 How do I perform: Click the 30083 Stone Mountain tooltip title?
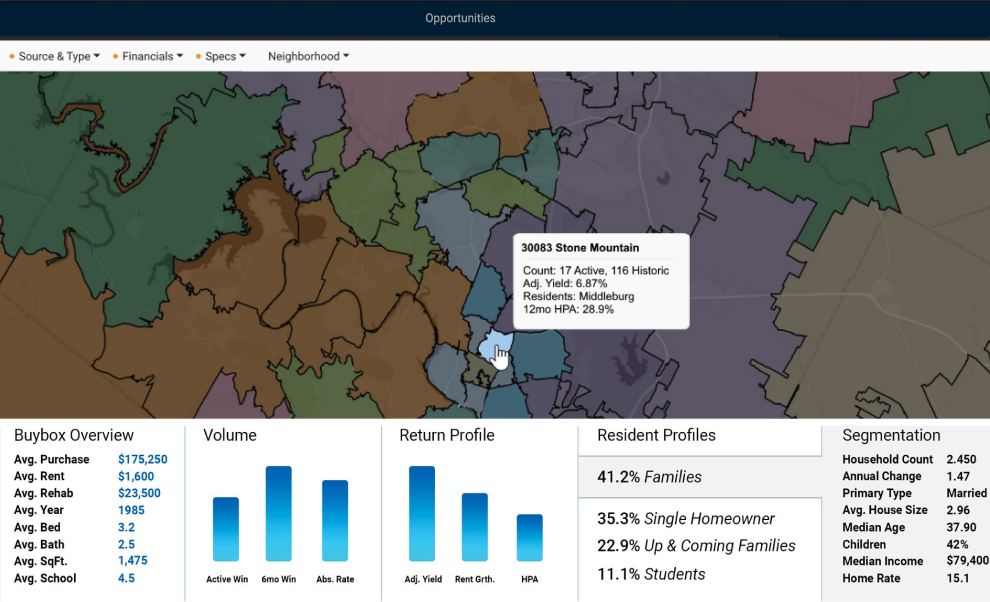pos(580,248)
